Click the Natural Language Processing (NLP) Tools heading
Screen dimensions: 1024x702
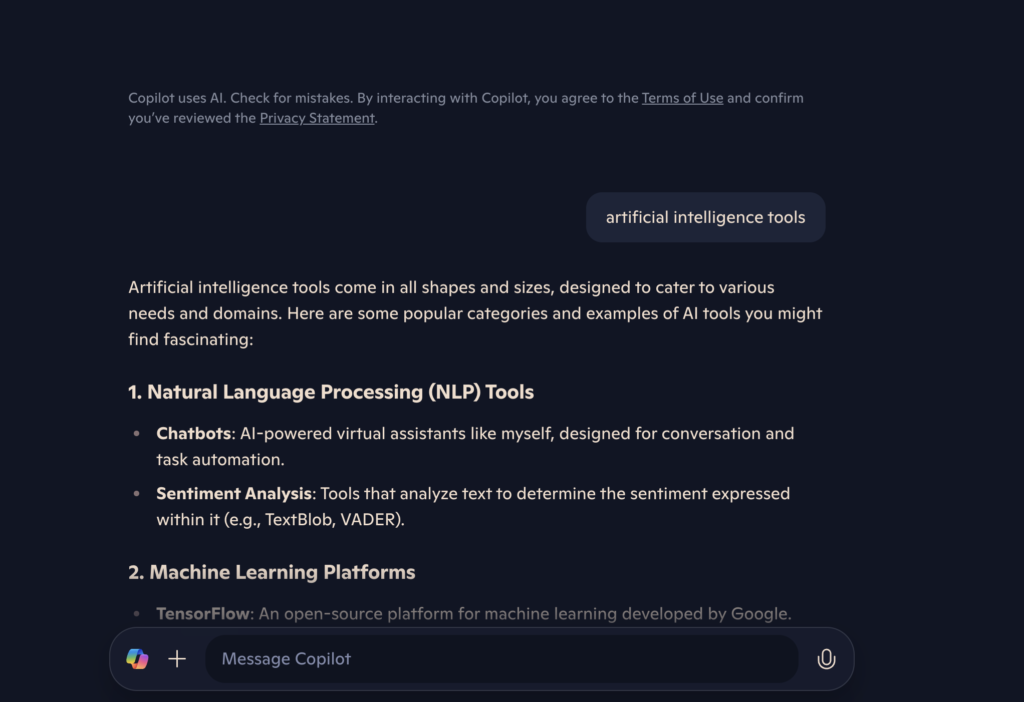tap(331, 392)
